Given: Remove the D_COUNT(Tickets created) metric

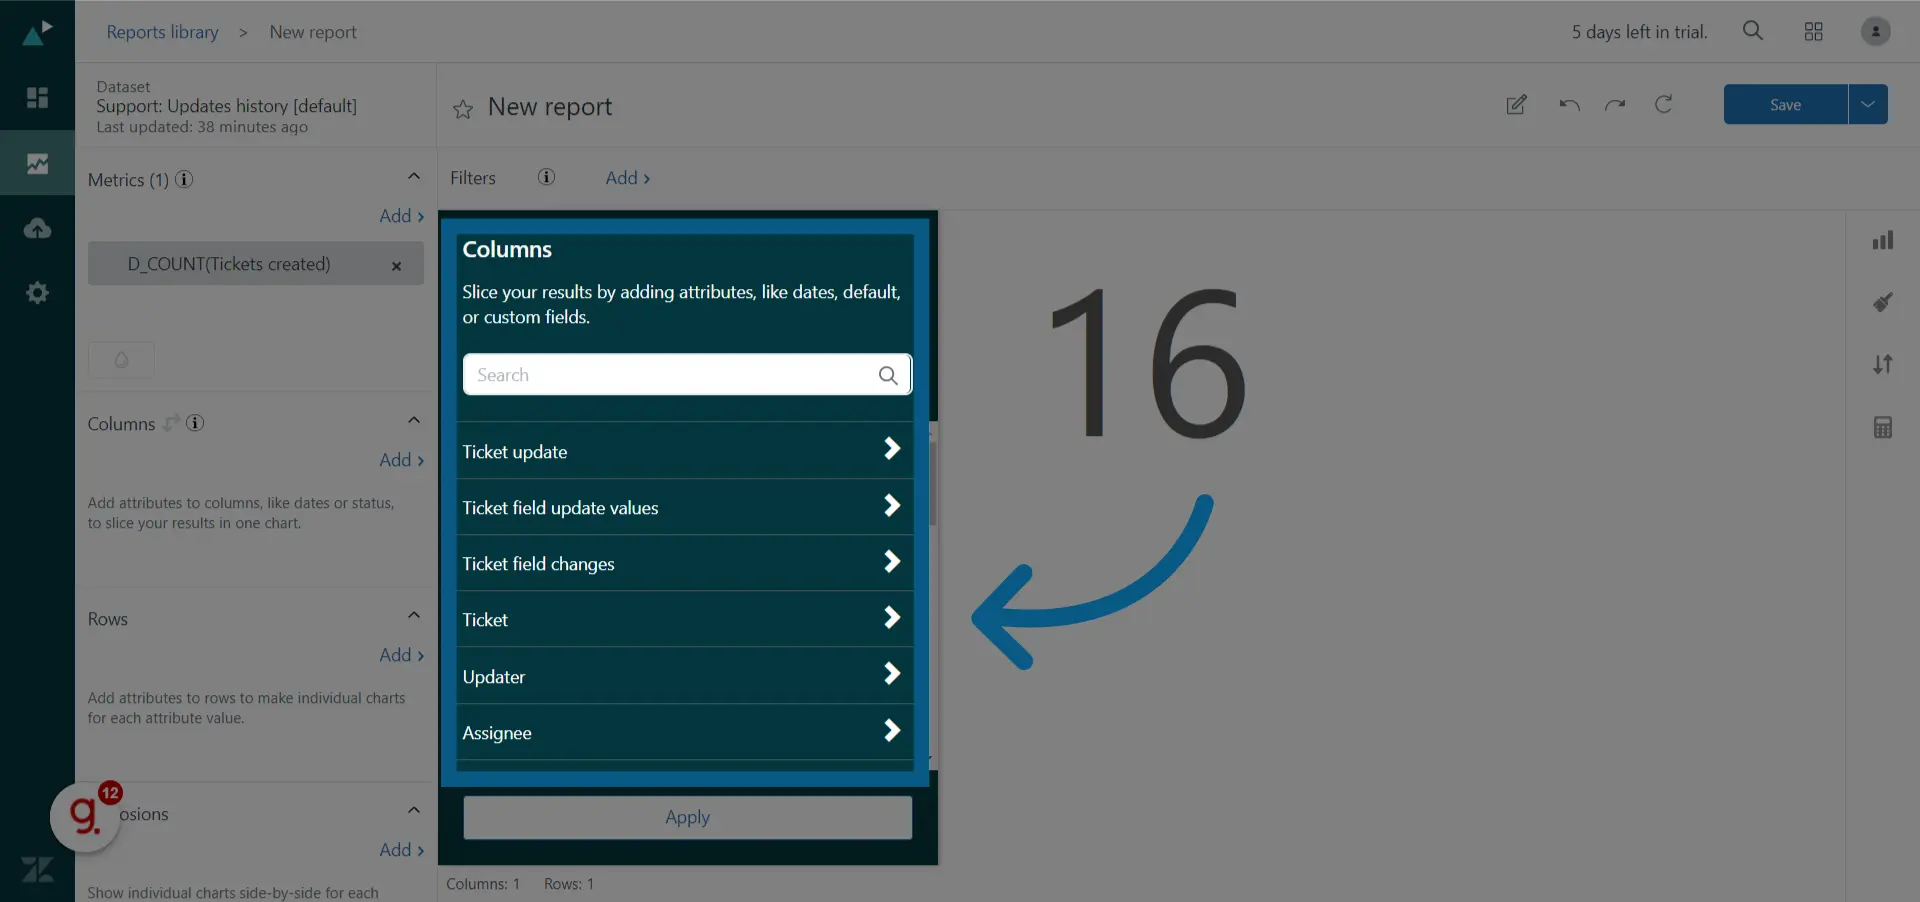Looking at the screenshot, I should [396, 266].
